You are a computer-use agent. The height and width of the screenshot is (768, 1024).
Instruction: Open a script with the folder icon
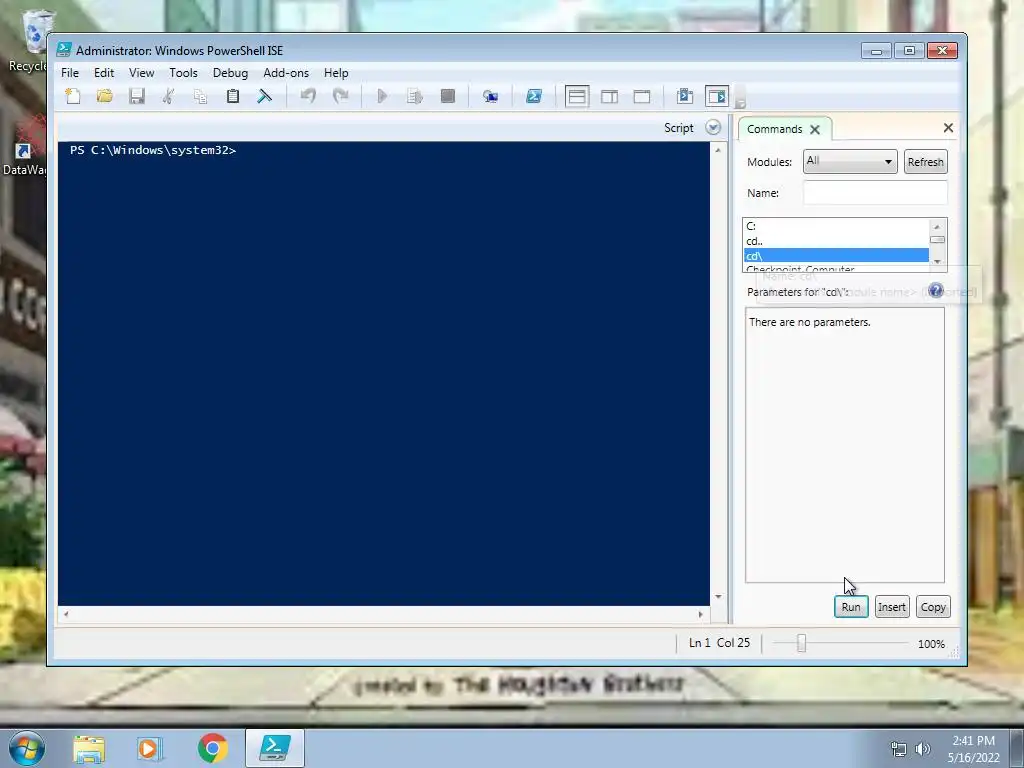tap(104, 97)
